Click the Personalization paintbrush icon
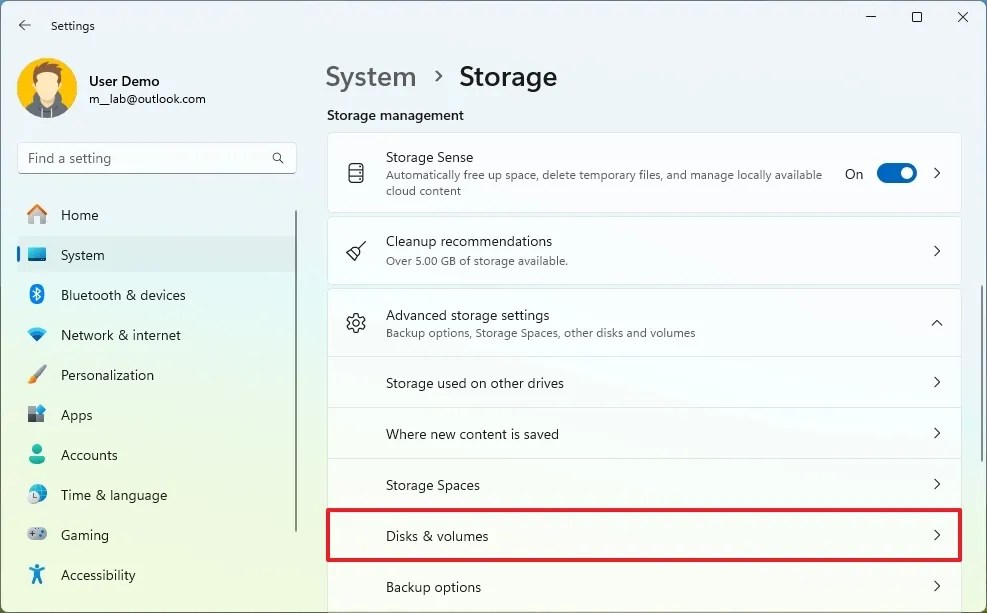Image resolution: width=987 pixels, height=613 pixels. (x=37, y=375)
